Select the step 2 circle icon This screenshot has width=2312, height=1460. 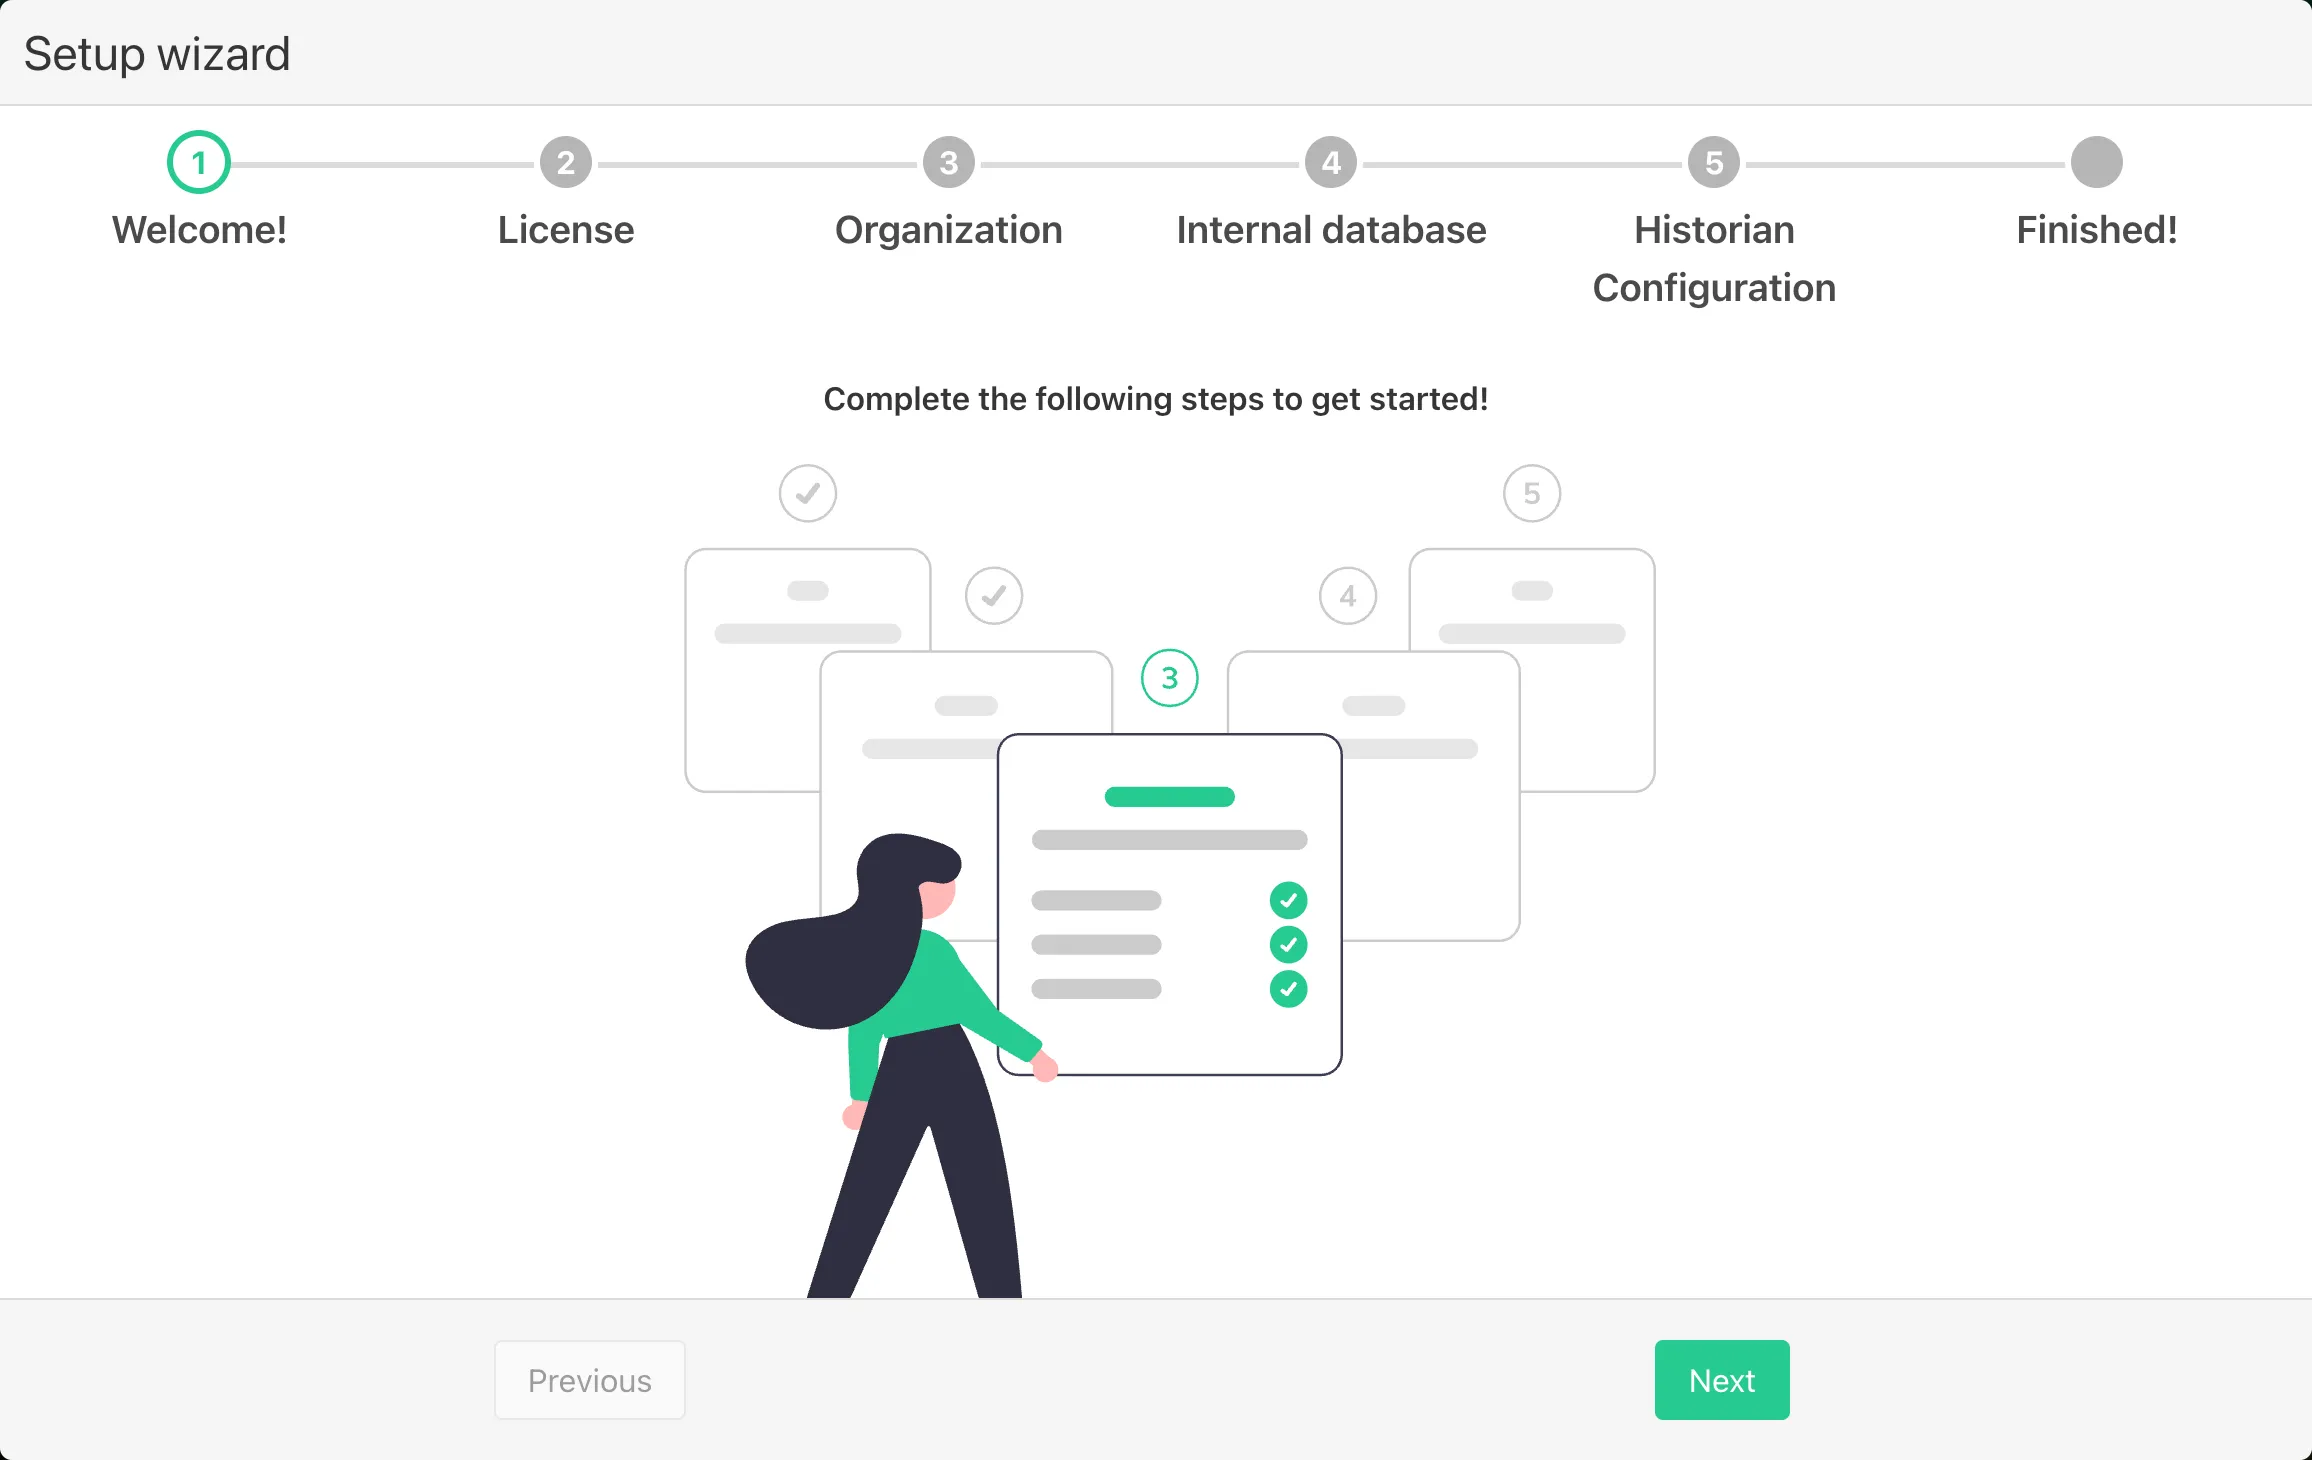click(x=566, y=162)
